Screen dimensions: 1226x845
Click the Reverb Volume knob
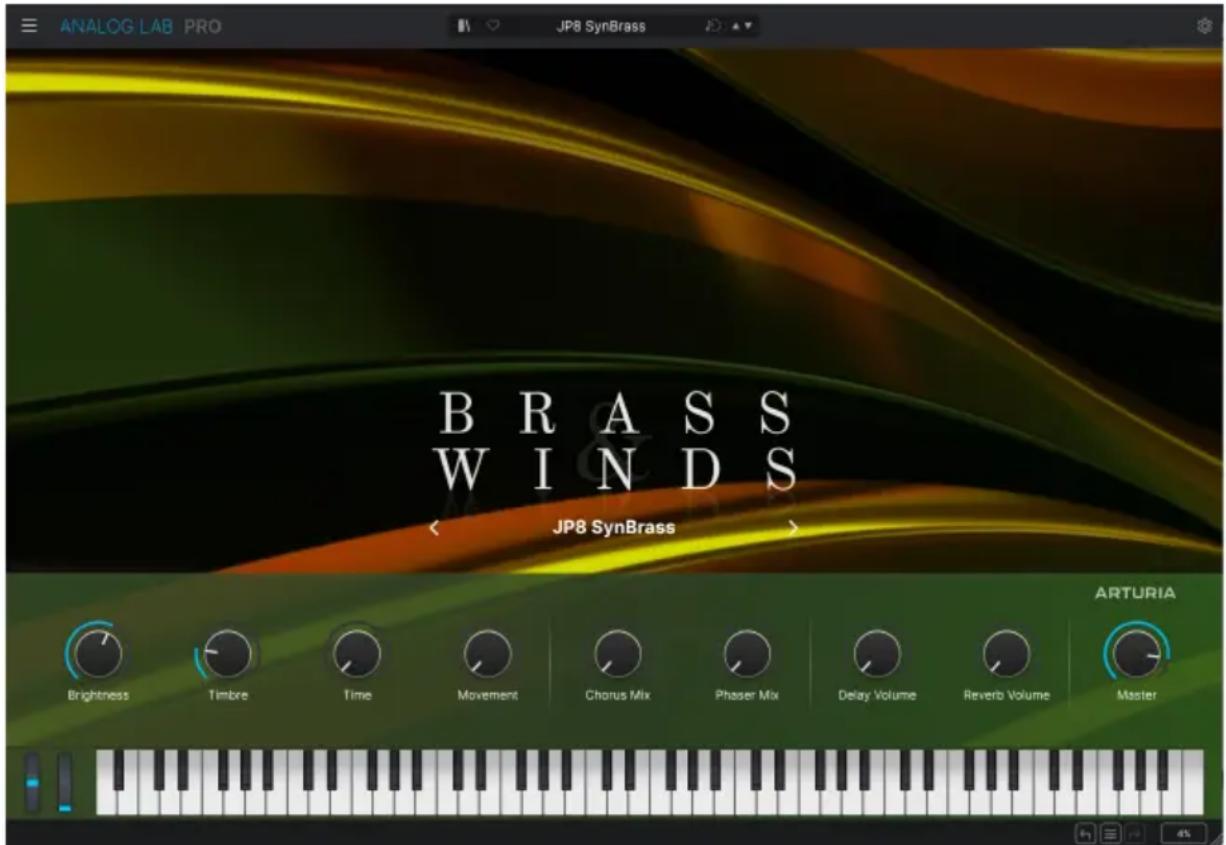pos(1006,654)
